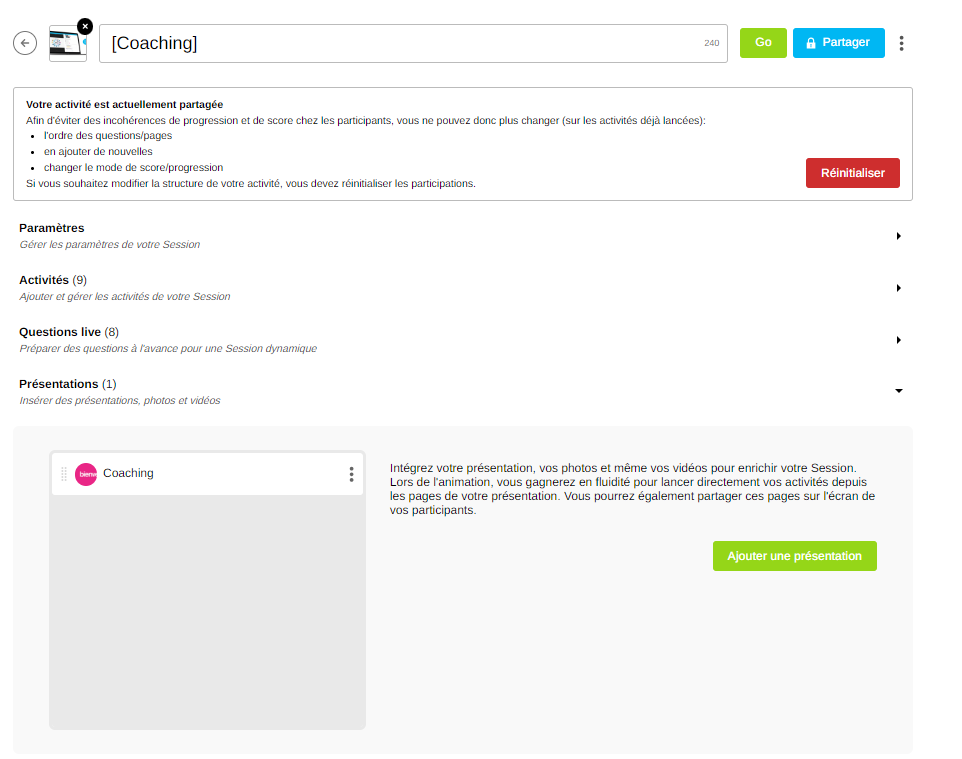Click the Présentations (1) heading
This screenshot has height=759, width=962.
pyautogui.click(x=67, y=384)
